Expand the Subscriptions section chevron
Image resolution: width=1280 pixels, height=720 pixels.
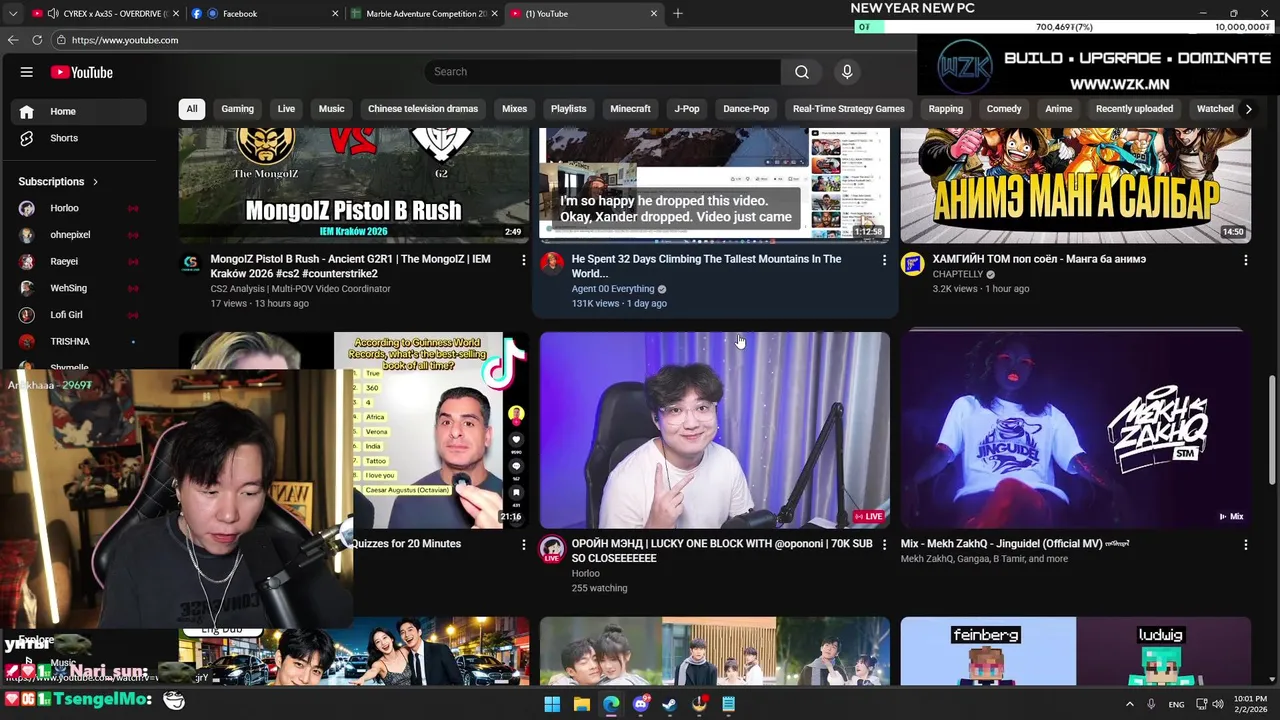pos(95,182)
